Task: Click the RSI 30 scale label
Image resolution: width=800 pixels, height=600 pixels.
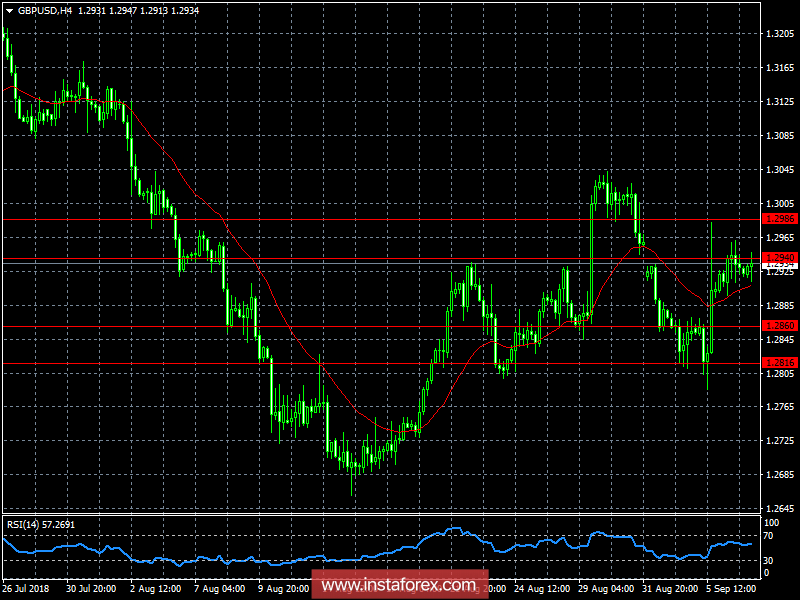Action: pos(768,561)
